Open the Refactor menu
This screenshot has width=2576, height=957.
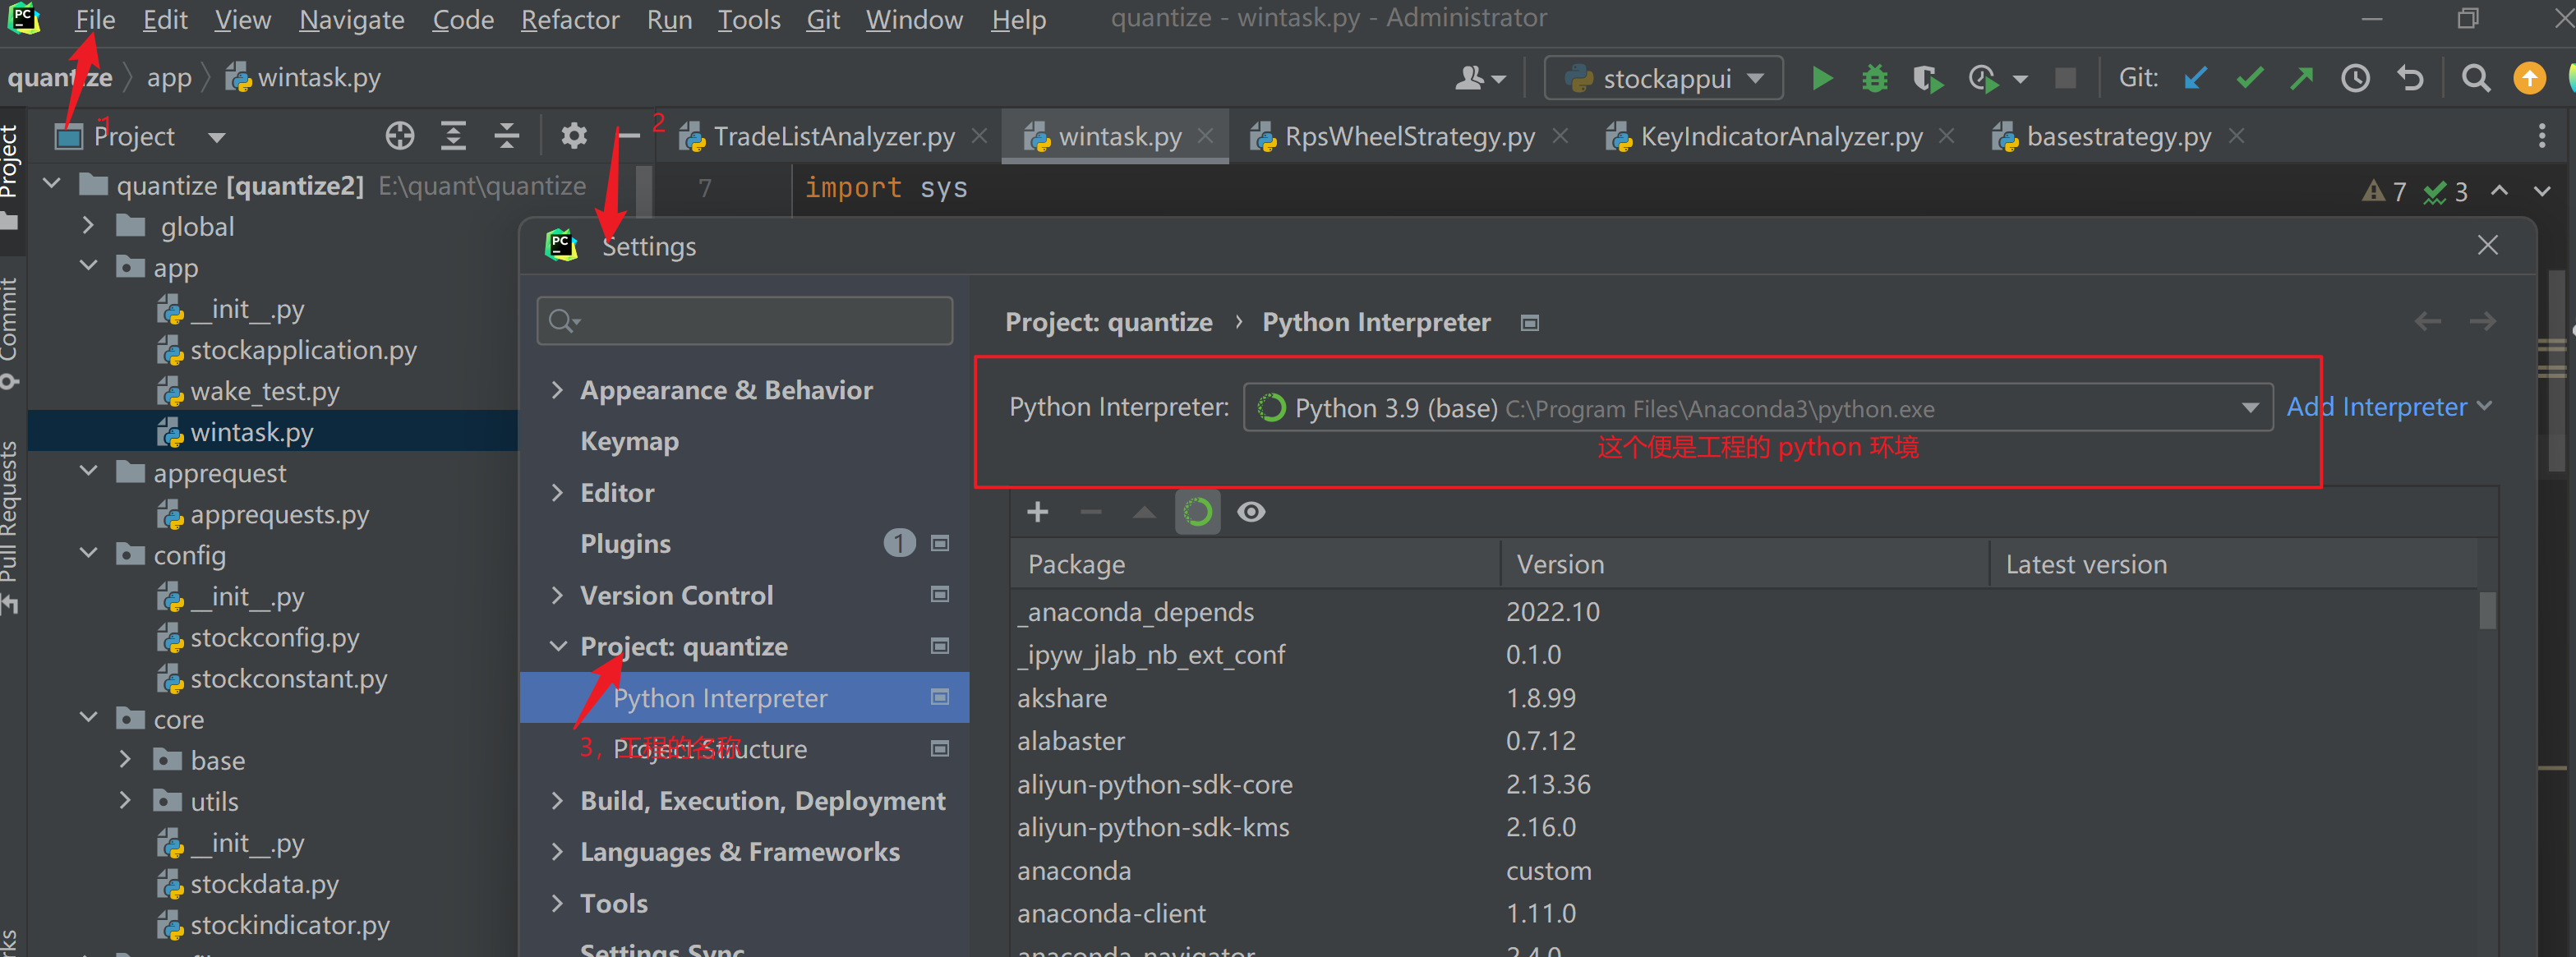(569, 20)
